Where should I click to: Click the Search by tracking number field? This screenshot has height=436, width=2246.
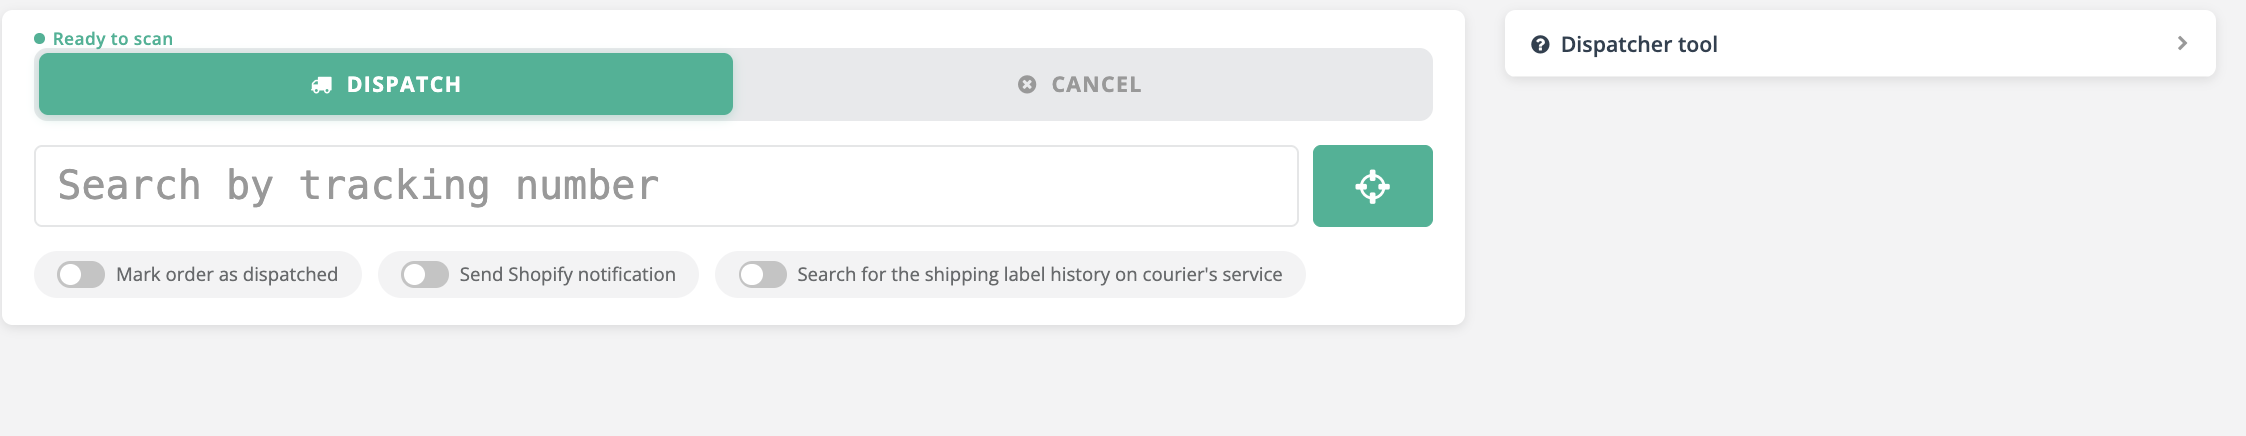(x=666, y=186)
